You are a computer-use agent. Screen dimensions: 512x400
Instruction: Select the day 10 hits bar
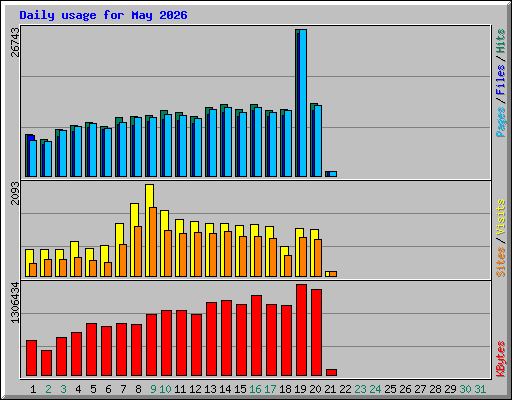pyautogui.click(x=166, y=143)
